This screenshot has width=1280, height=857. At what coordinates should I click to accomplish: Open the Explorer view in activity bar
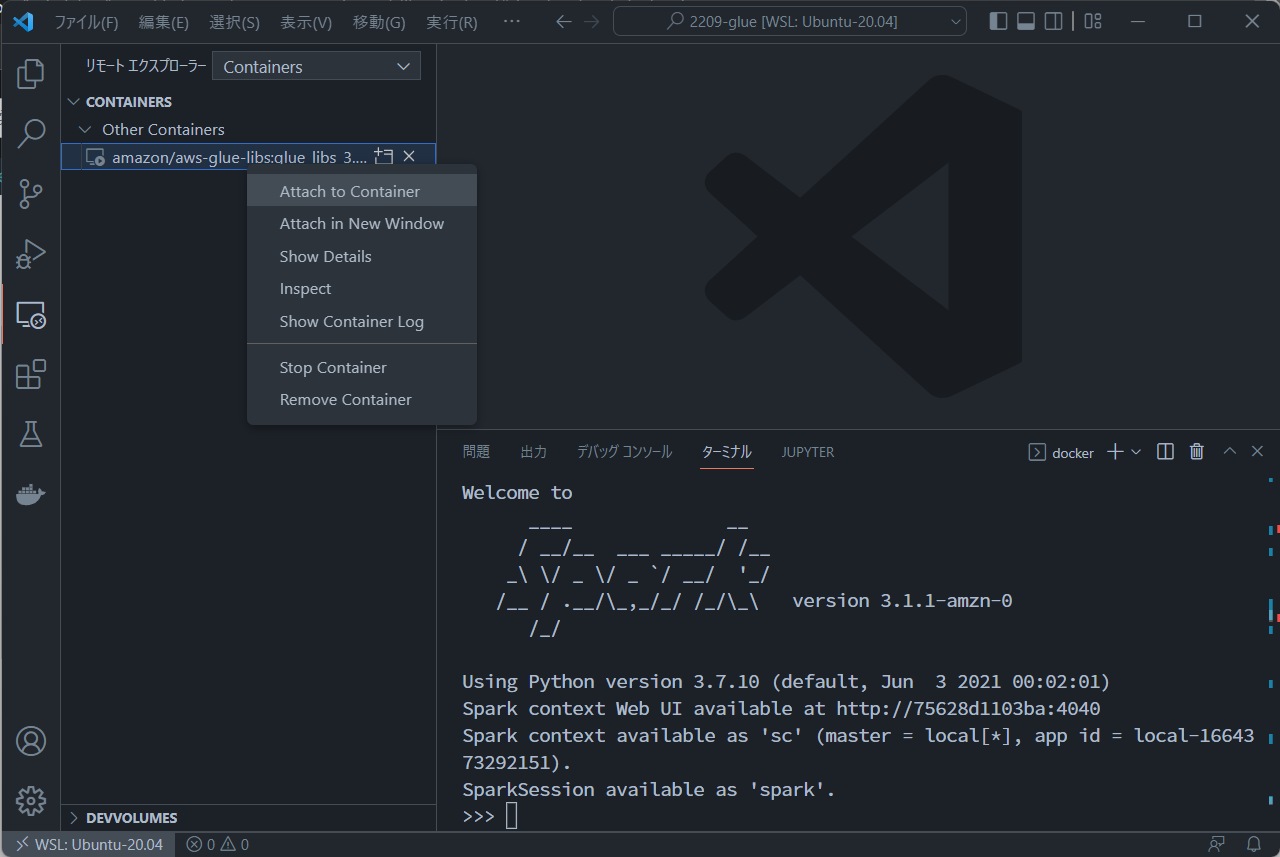31,73
